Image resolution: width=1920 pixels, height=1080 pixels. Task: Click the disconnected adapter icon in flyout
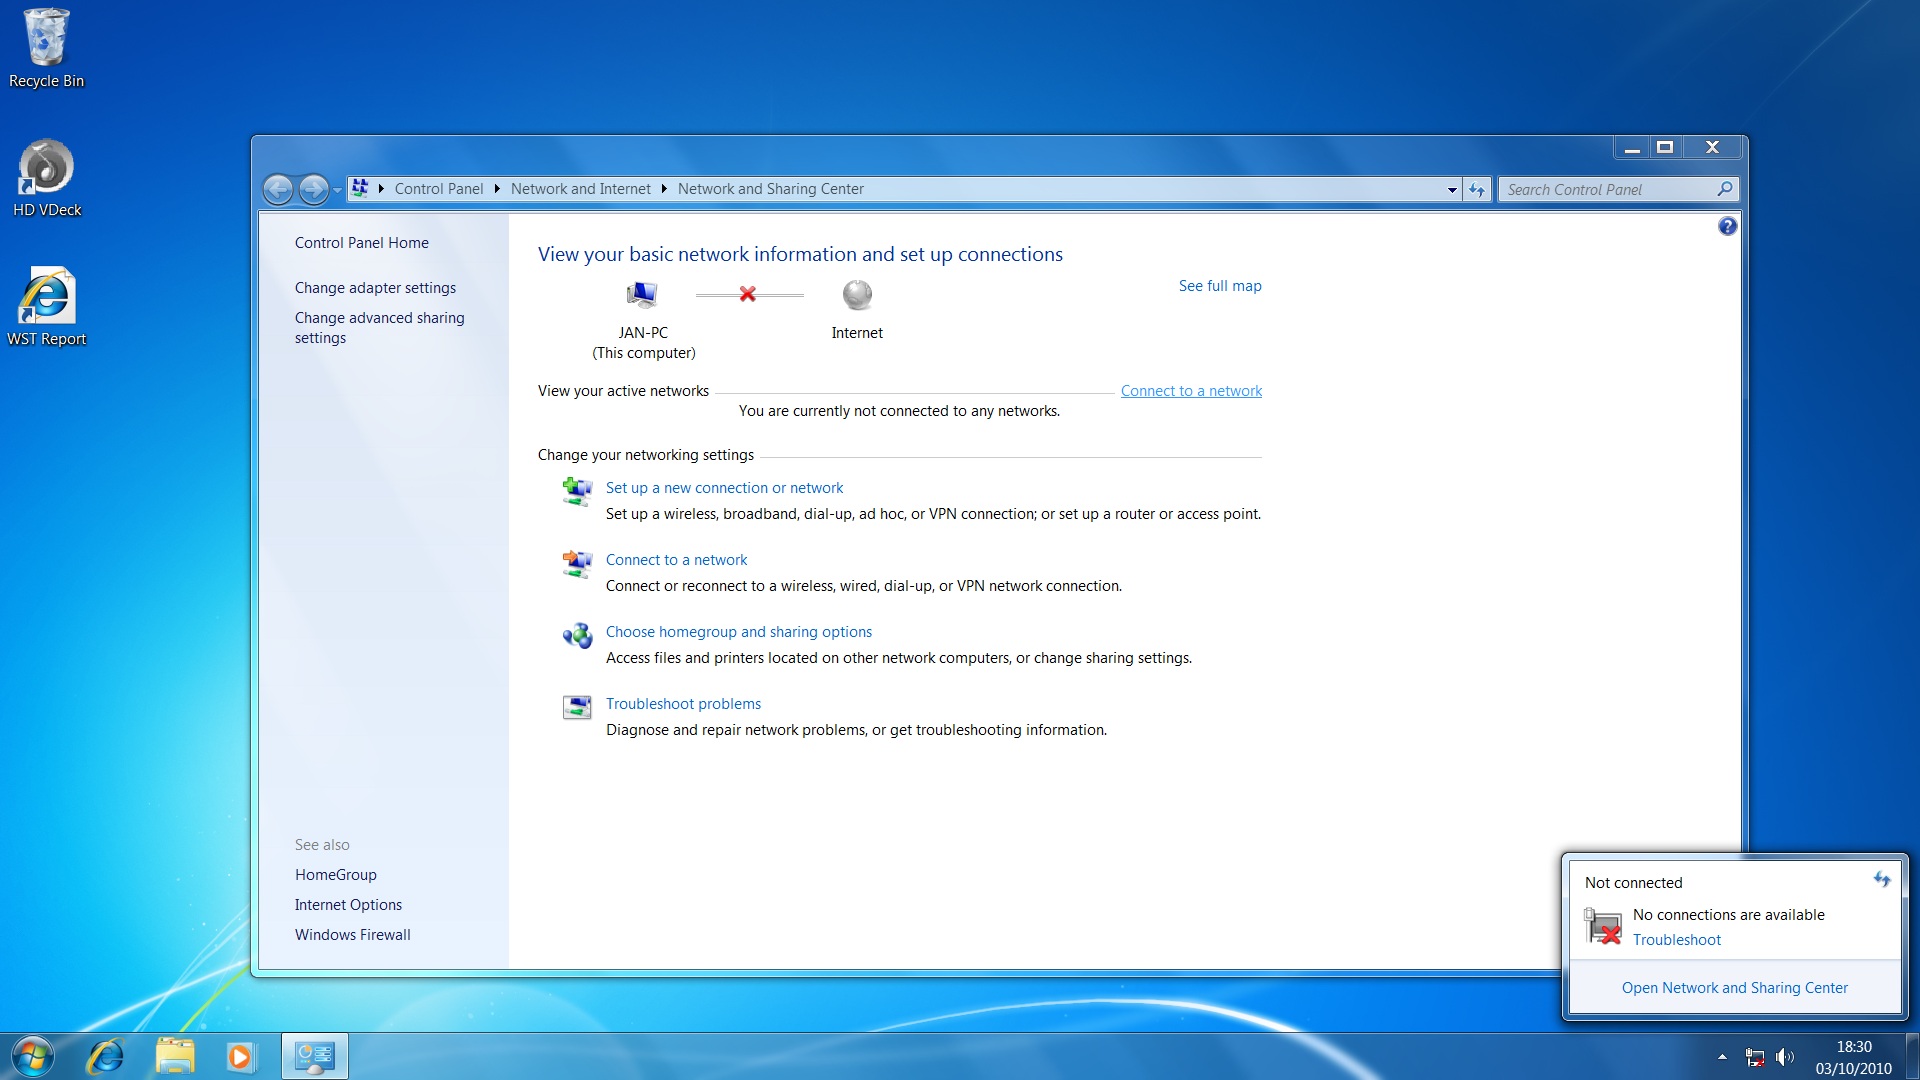pos(1603,926)
